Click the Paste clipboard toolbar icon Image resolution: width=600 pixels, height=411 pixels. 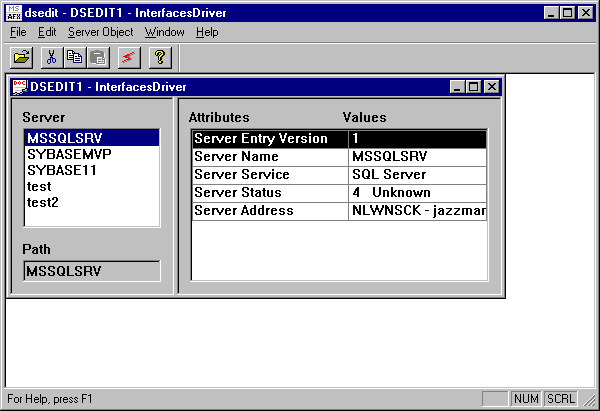pos(98,58)
